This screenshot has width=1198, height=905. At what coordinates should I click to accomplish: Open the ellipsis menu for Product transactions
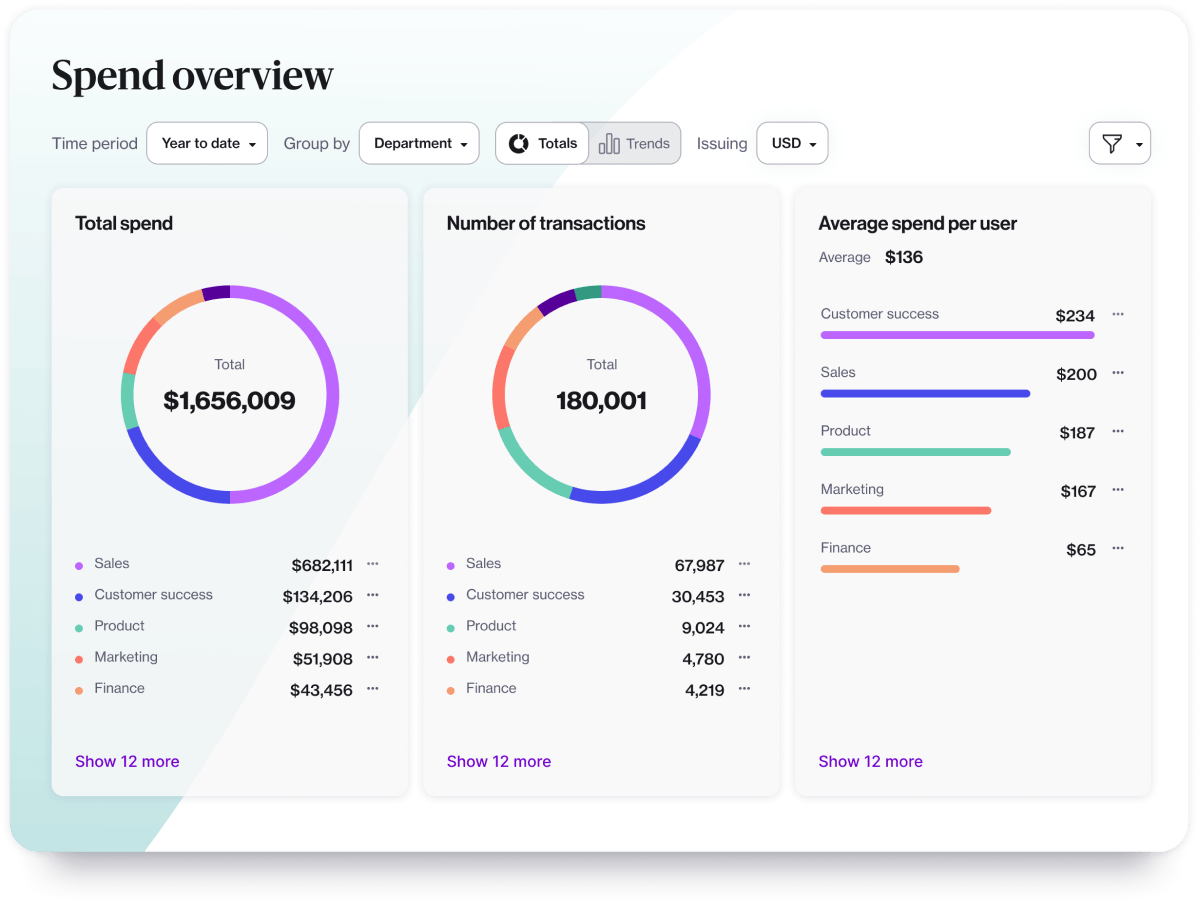[743, 627]
